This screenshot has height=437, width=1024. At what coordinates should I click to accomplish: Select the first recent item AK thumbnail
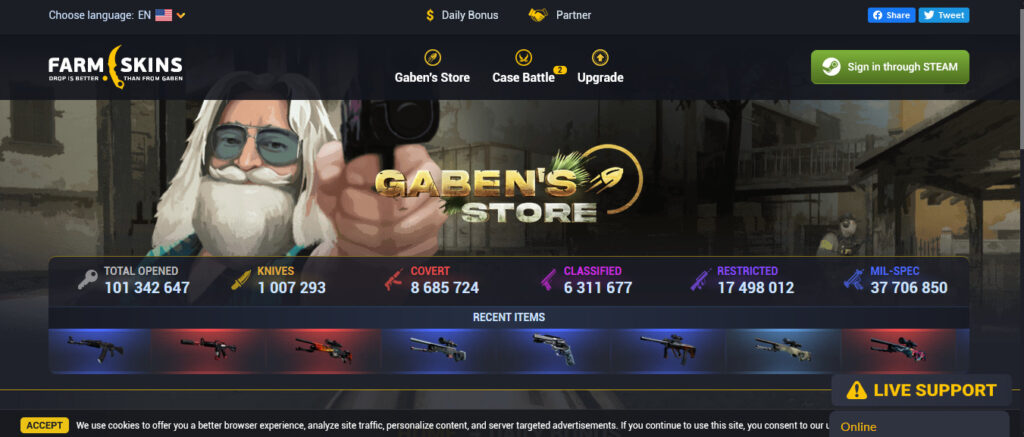(x=100, y=350)
